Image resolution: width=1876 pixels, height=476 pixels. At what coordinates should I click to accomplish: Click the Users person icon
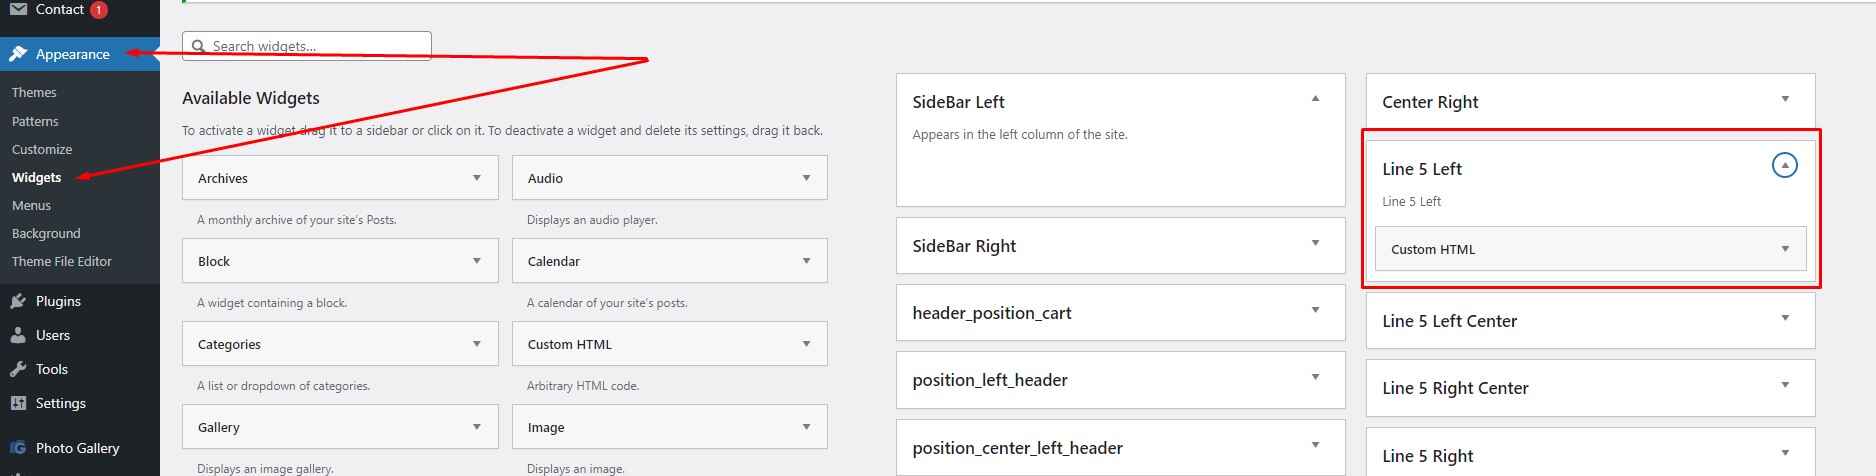click(18, 335)
